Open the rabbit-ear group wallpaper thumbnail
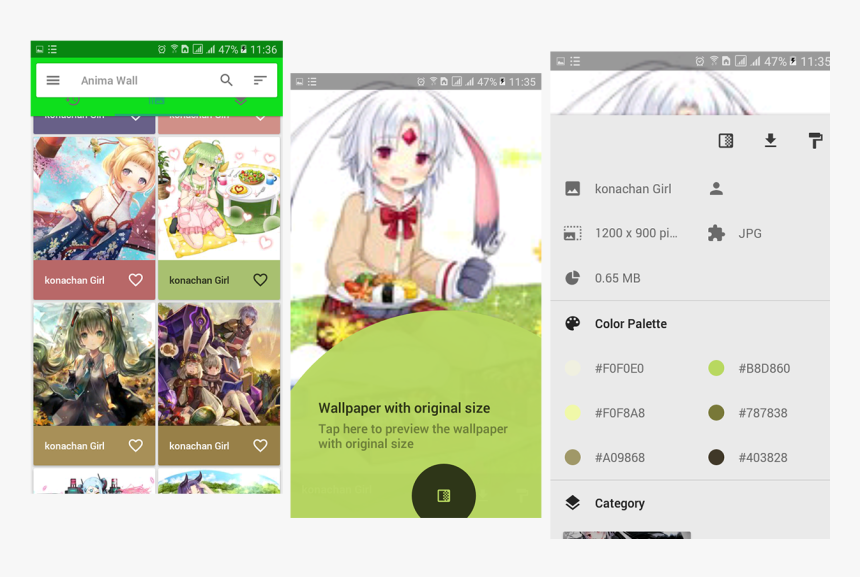Screen dimensions: 860x577 click(x=219, y=364)
